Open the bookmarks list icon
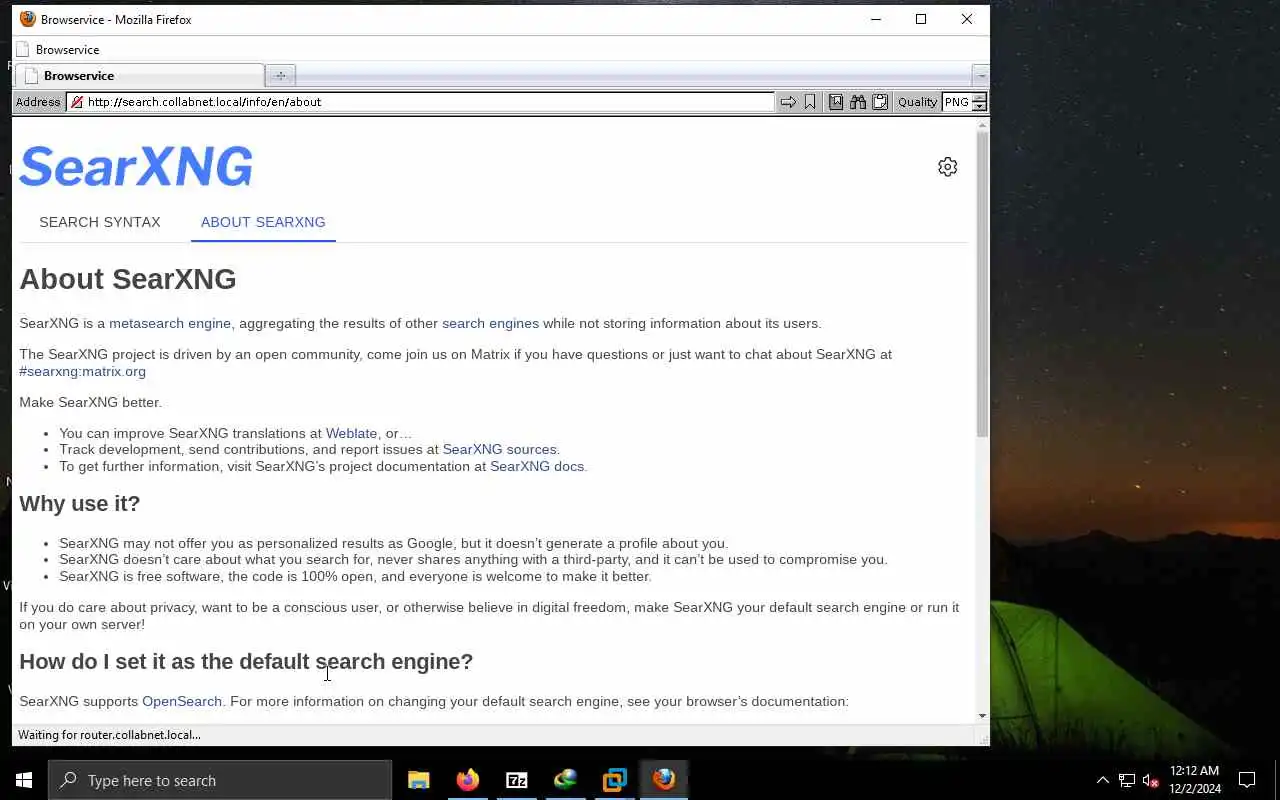Screen dimensions: 1280x800 (x=836, y=102)
